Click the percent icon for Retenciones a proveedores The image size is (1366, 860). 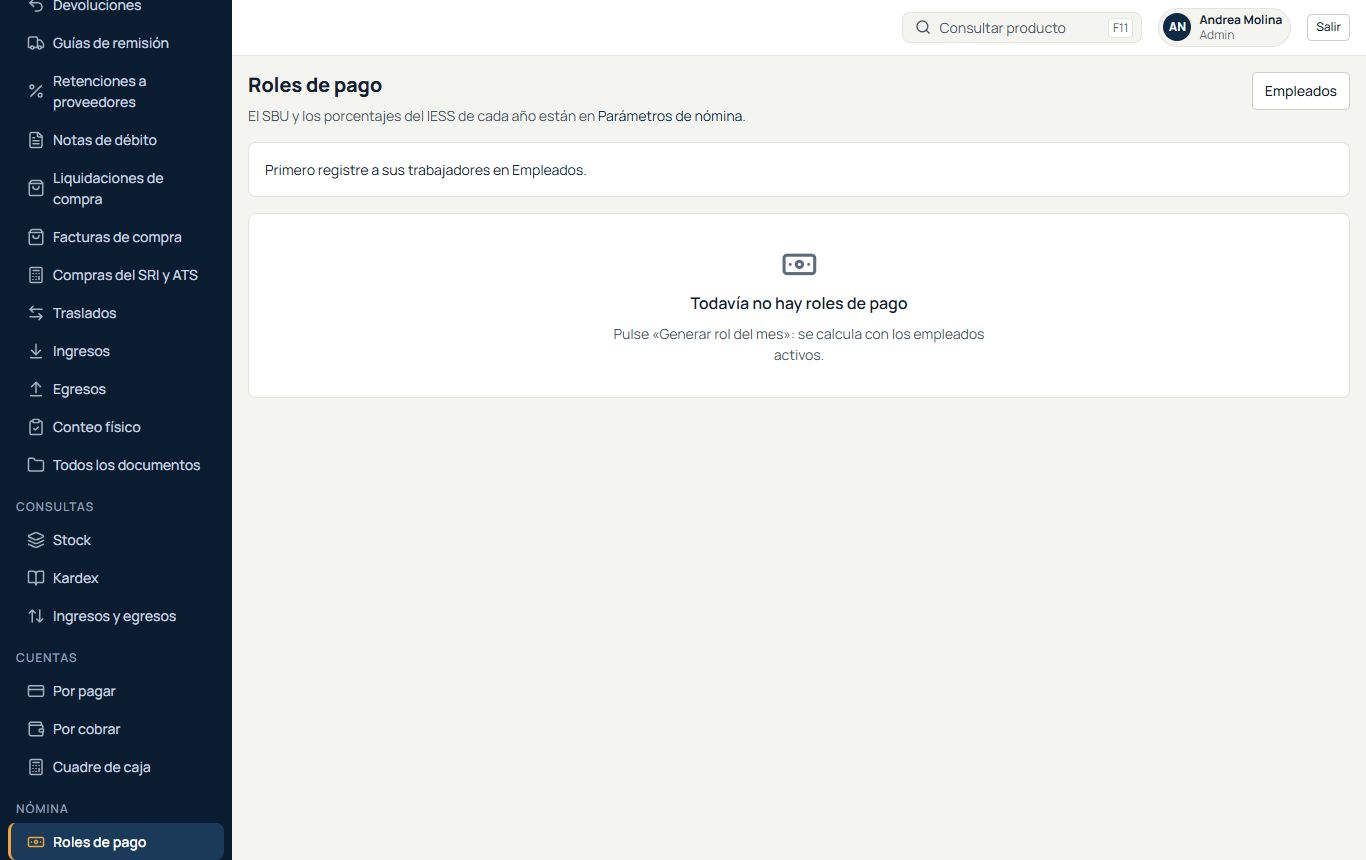(x=36, y=91)
